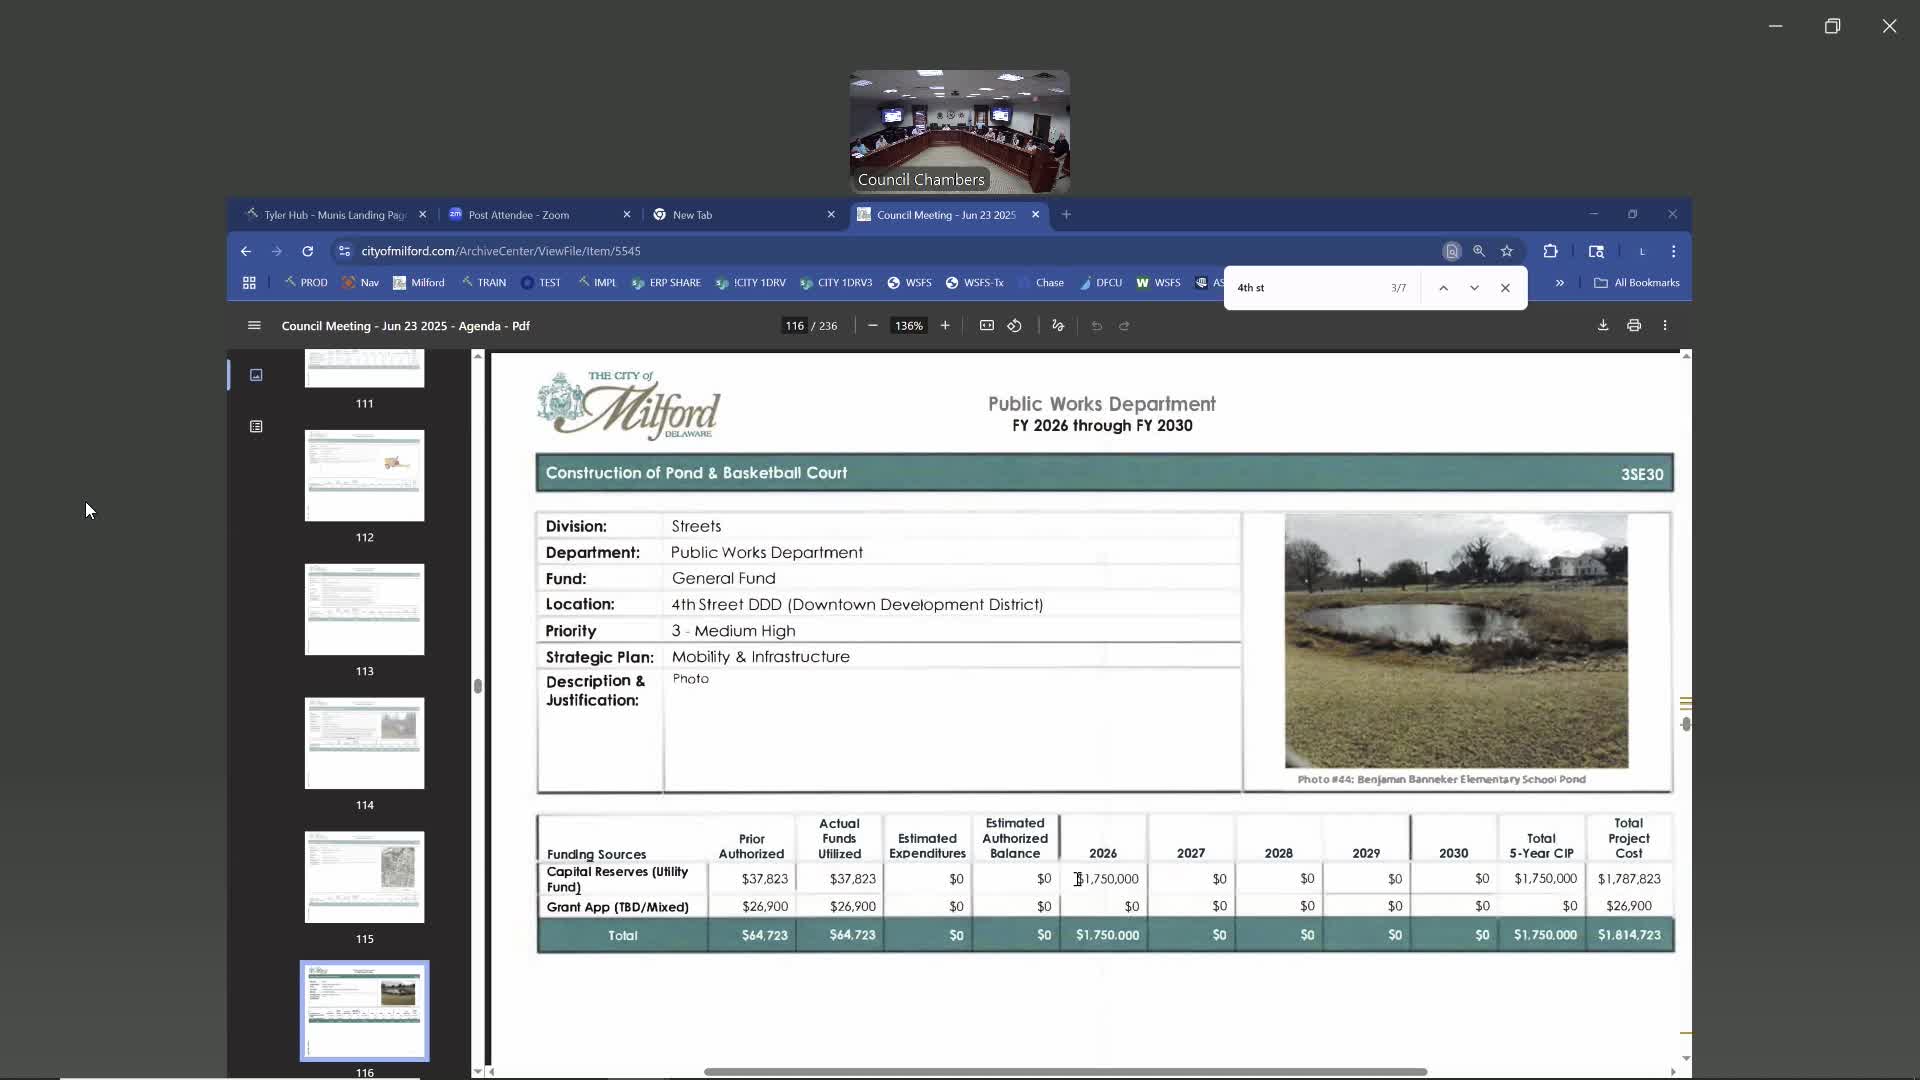Screen dimensions: 1920x1080
Task: Zoom in on the PDF
Action: point(944,326)
